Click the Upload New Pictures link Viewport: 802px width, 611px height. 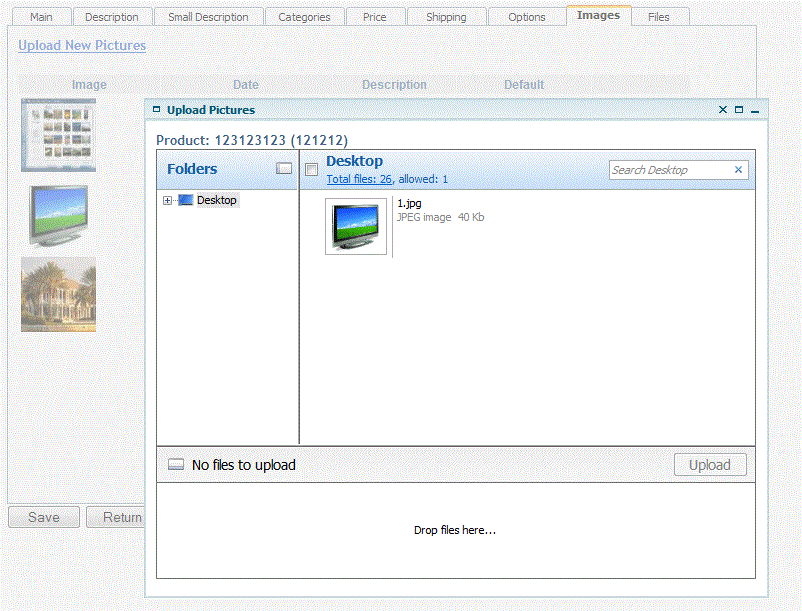[x=82, y=46]
